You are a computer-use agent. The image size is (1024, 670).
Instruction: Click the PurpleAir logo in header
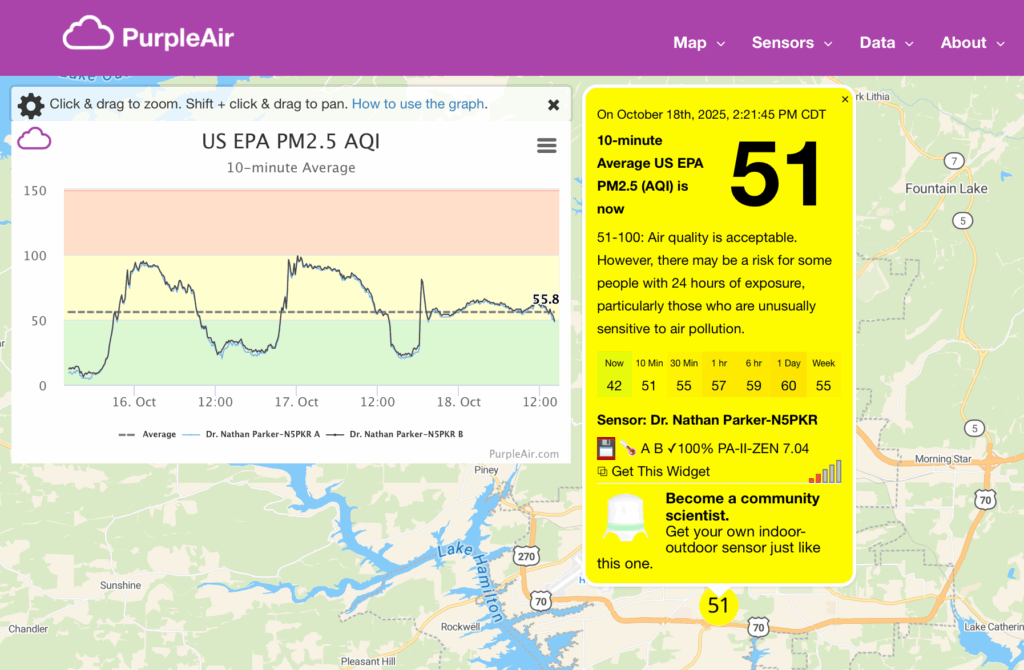click(149, 36)
